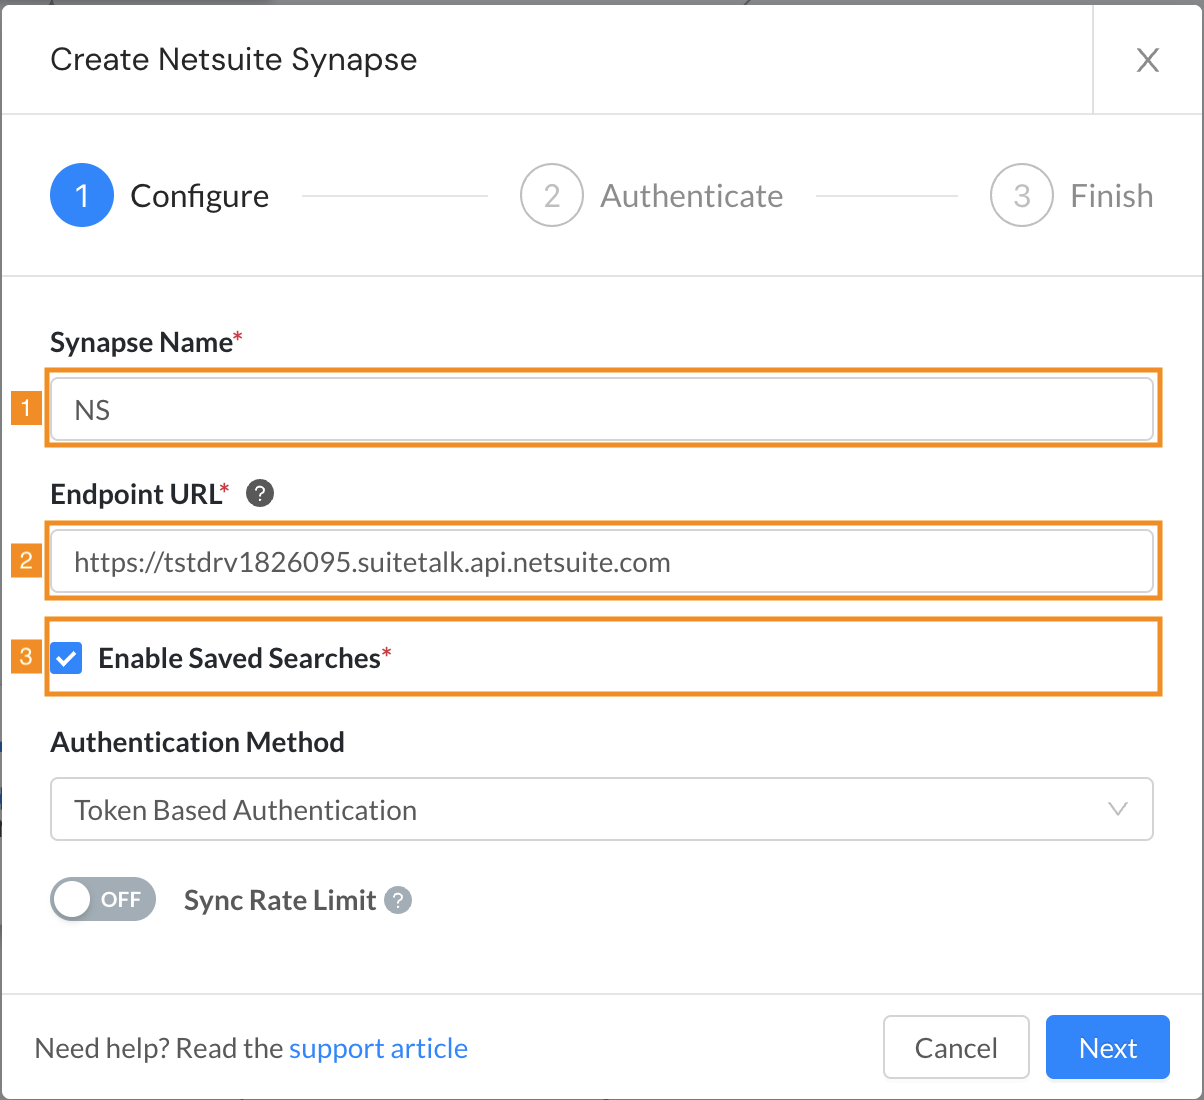Open the support article link
Viewport: 1204px width, 1100px height.
(379, 1048)
